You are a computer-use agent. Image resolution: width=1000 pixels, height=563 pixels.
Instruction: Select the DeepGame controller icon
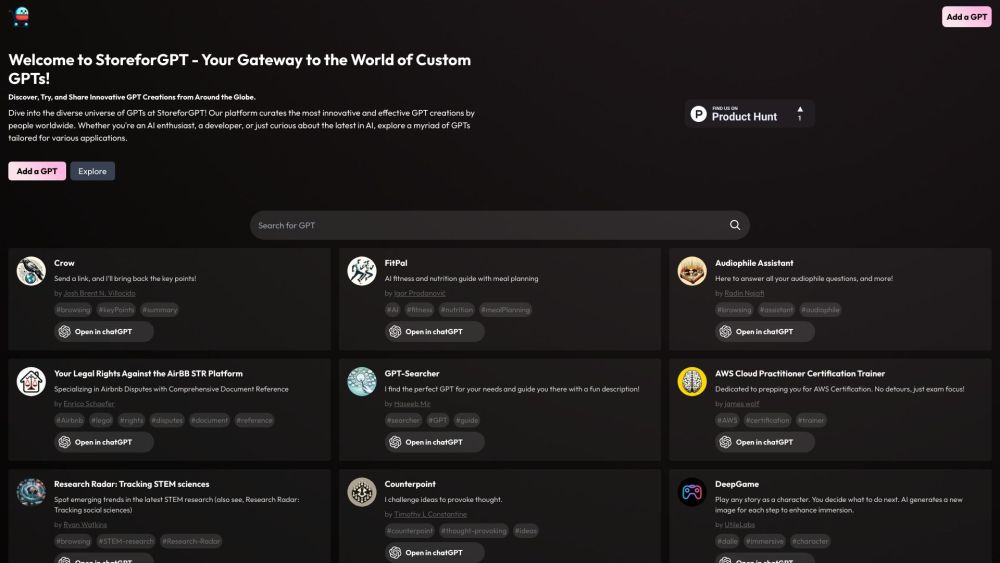coord(692,492)
